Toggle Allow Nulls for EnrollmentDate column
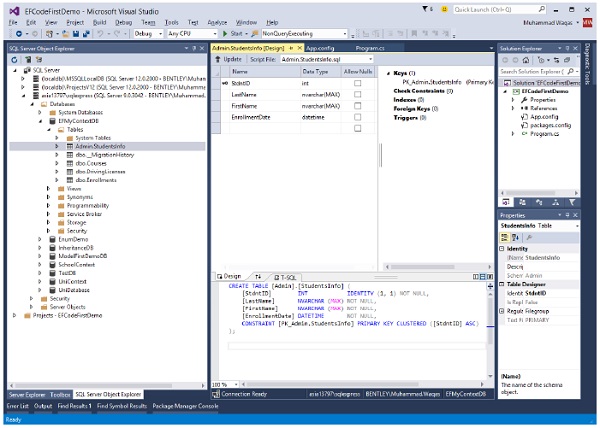The image size is (600, 428). click(356, 118)
